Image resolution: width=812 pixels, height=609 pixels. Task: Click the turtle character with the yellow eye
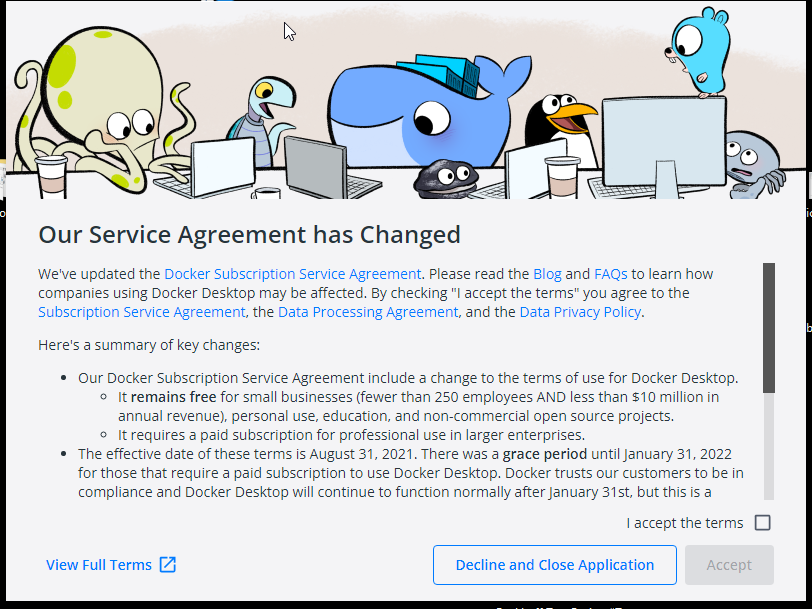[x=263, y=119]
